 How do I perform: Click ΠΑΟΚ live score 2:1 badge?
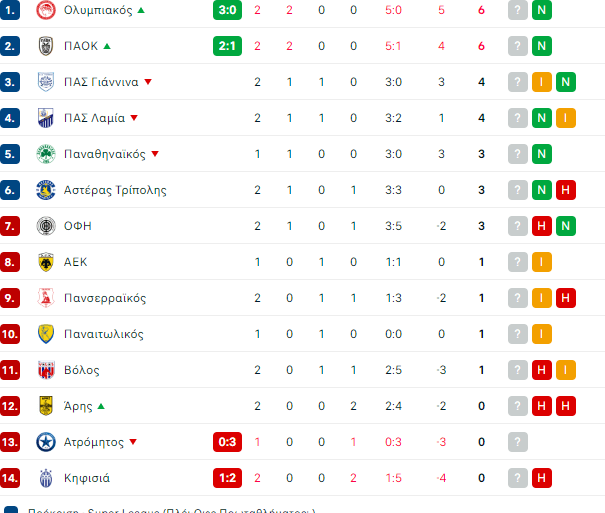pos(228,46)
